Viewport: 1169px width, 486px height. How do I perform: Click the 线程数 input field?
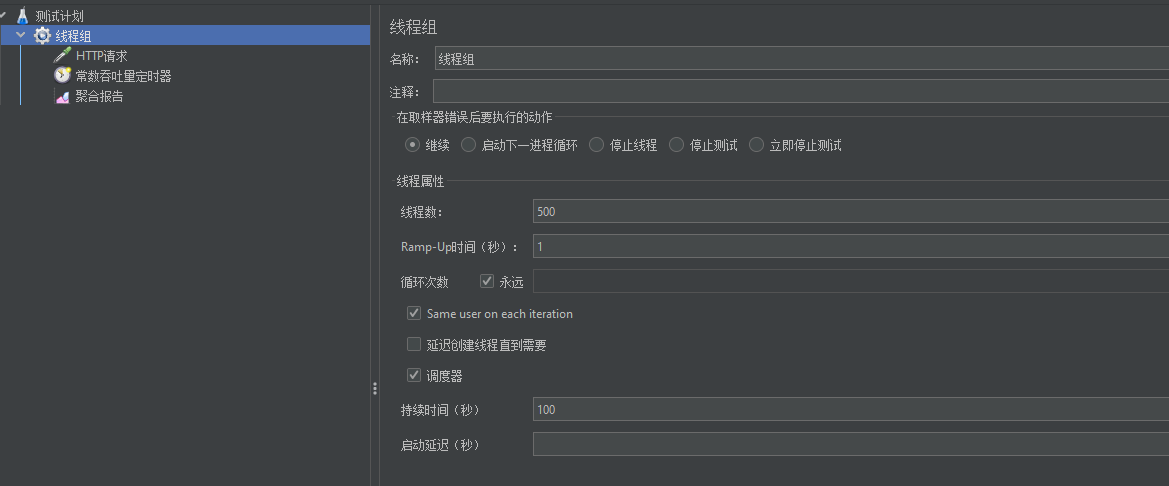[850, 211]
